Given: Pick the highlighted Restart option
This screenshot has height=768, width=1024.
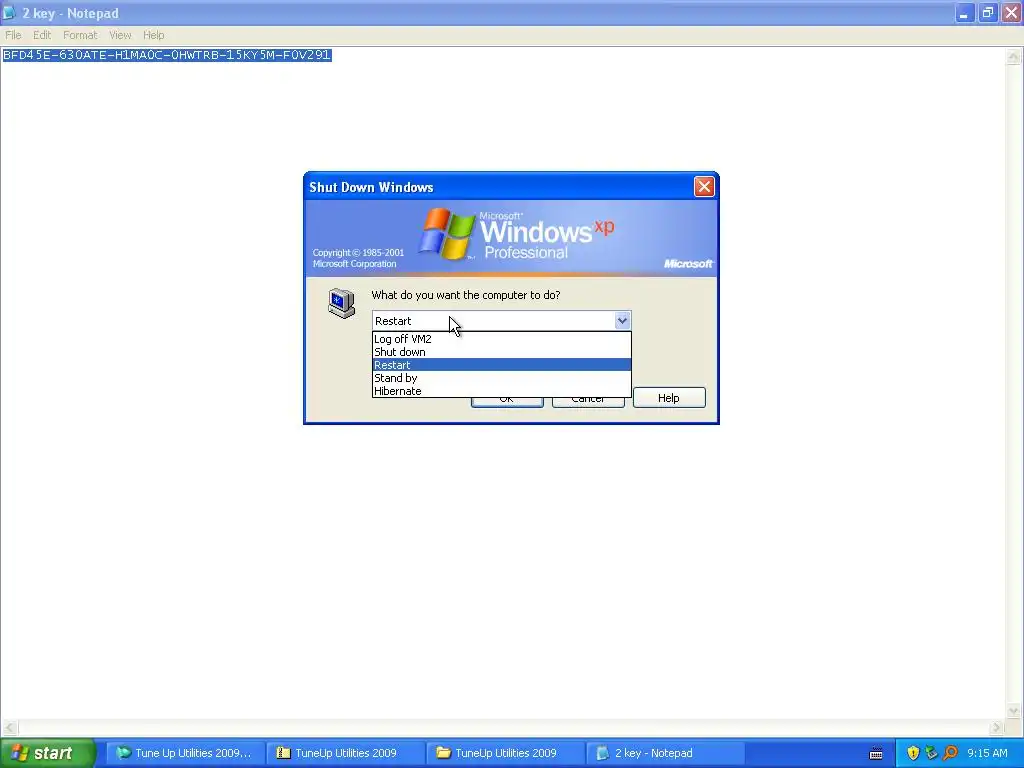Looking at the screenshot, I should point(502,365).
